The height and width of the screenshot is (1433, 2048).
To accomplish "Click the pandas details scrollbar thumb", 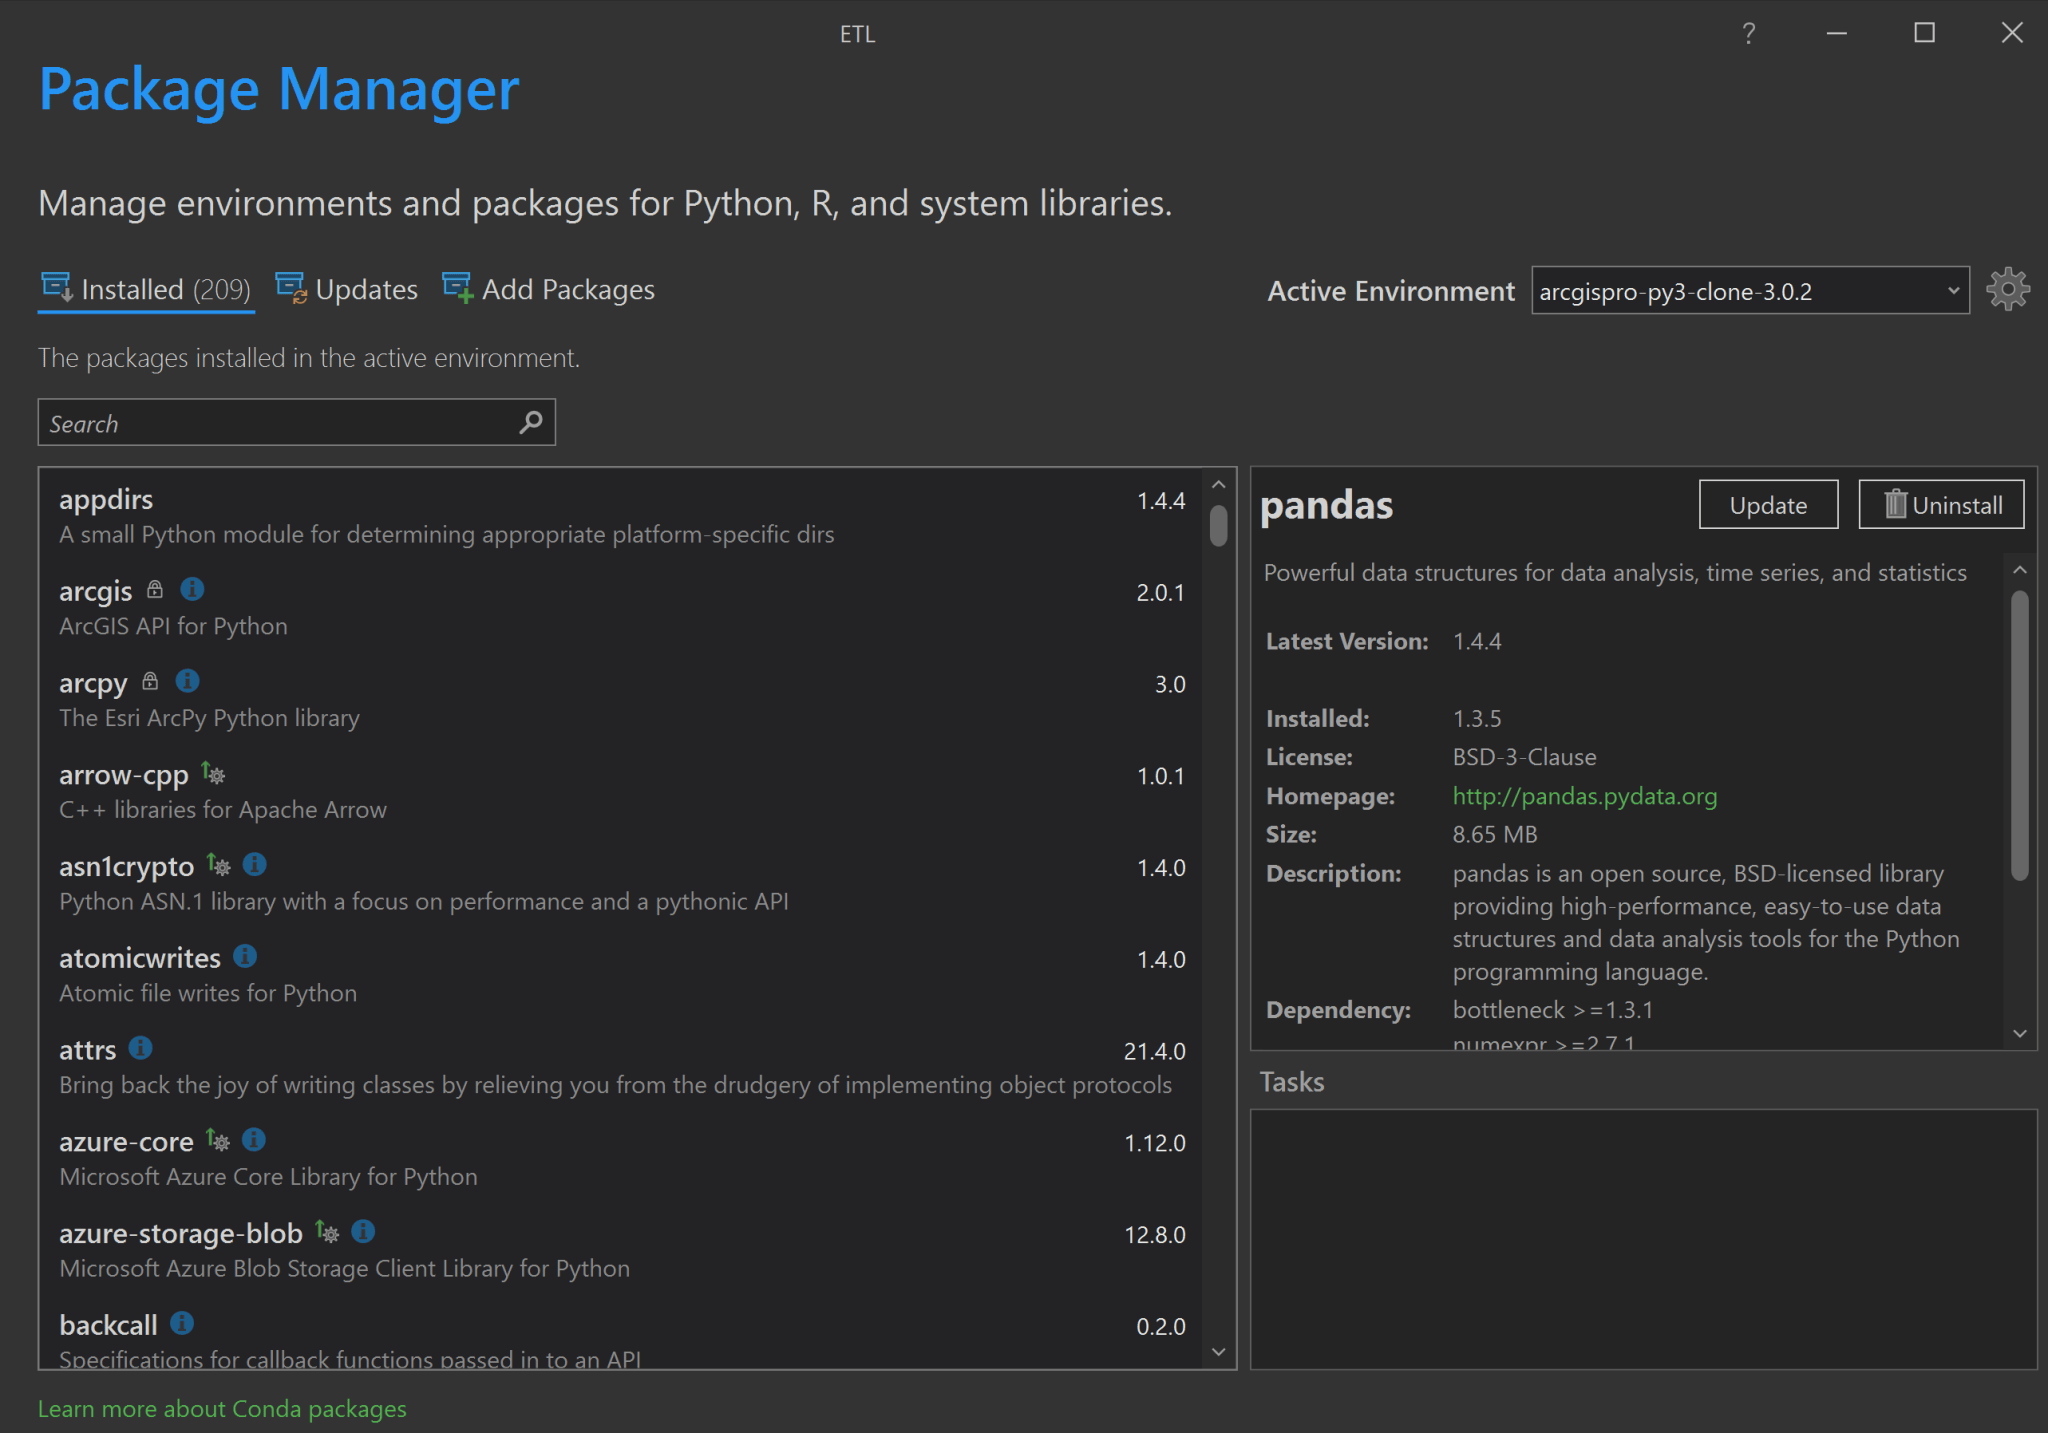I will click(2020, 735).
